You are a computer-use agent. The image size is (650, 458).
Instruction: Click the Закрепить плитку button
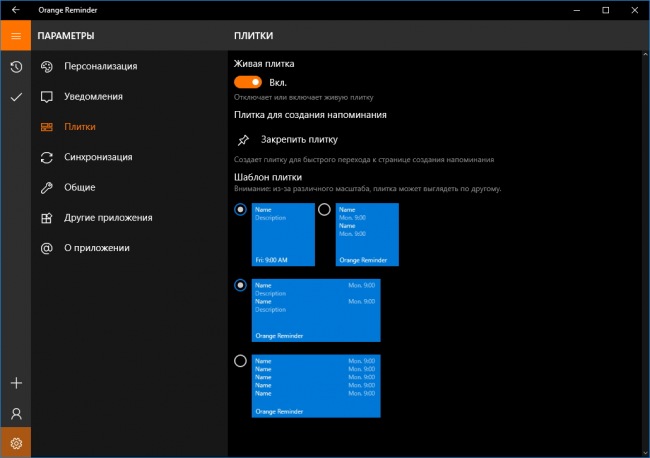click(287, 140)
